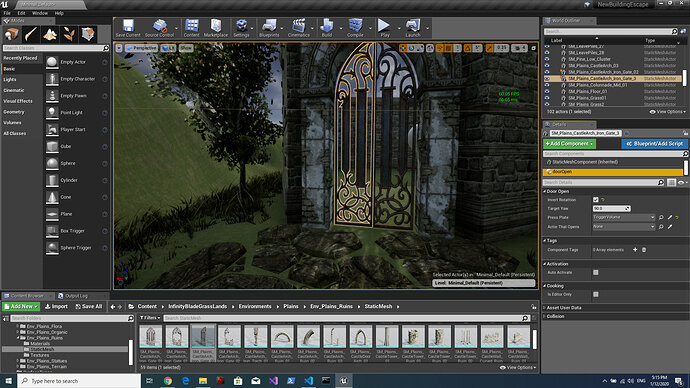Click the Sphere shape icon
690x388 pixels.
click(x=52, y=163)
